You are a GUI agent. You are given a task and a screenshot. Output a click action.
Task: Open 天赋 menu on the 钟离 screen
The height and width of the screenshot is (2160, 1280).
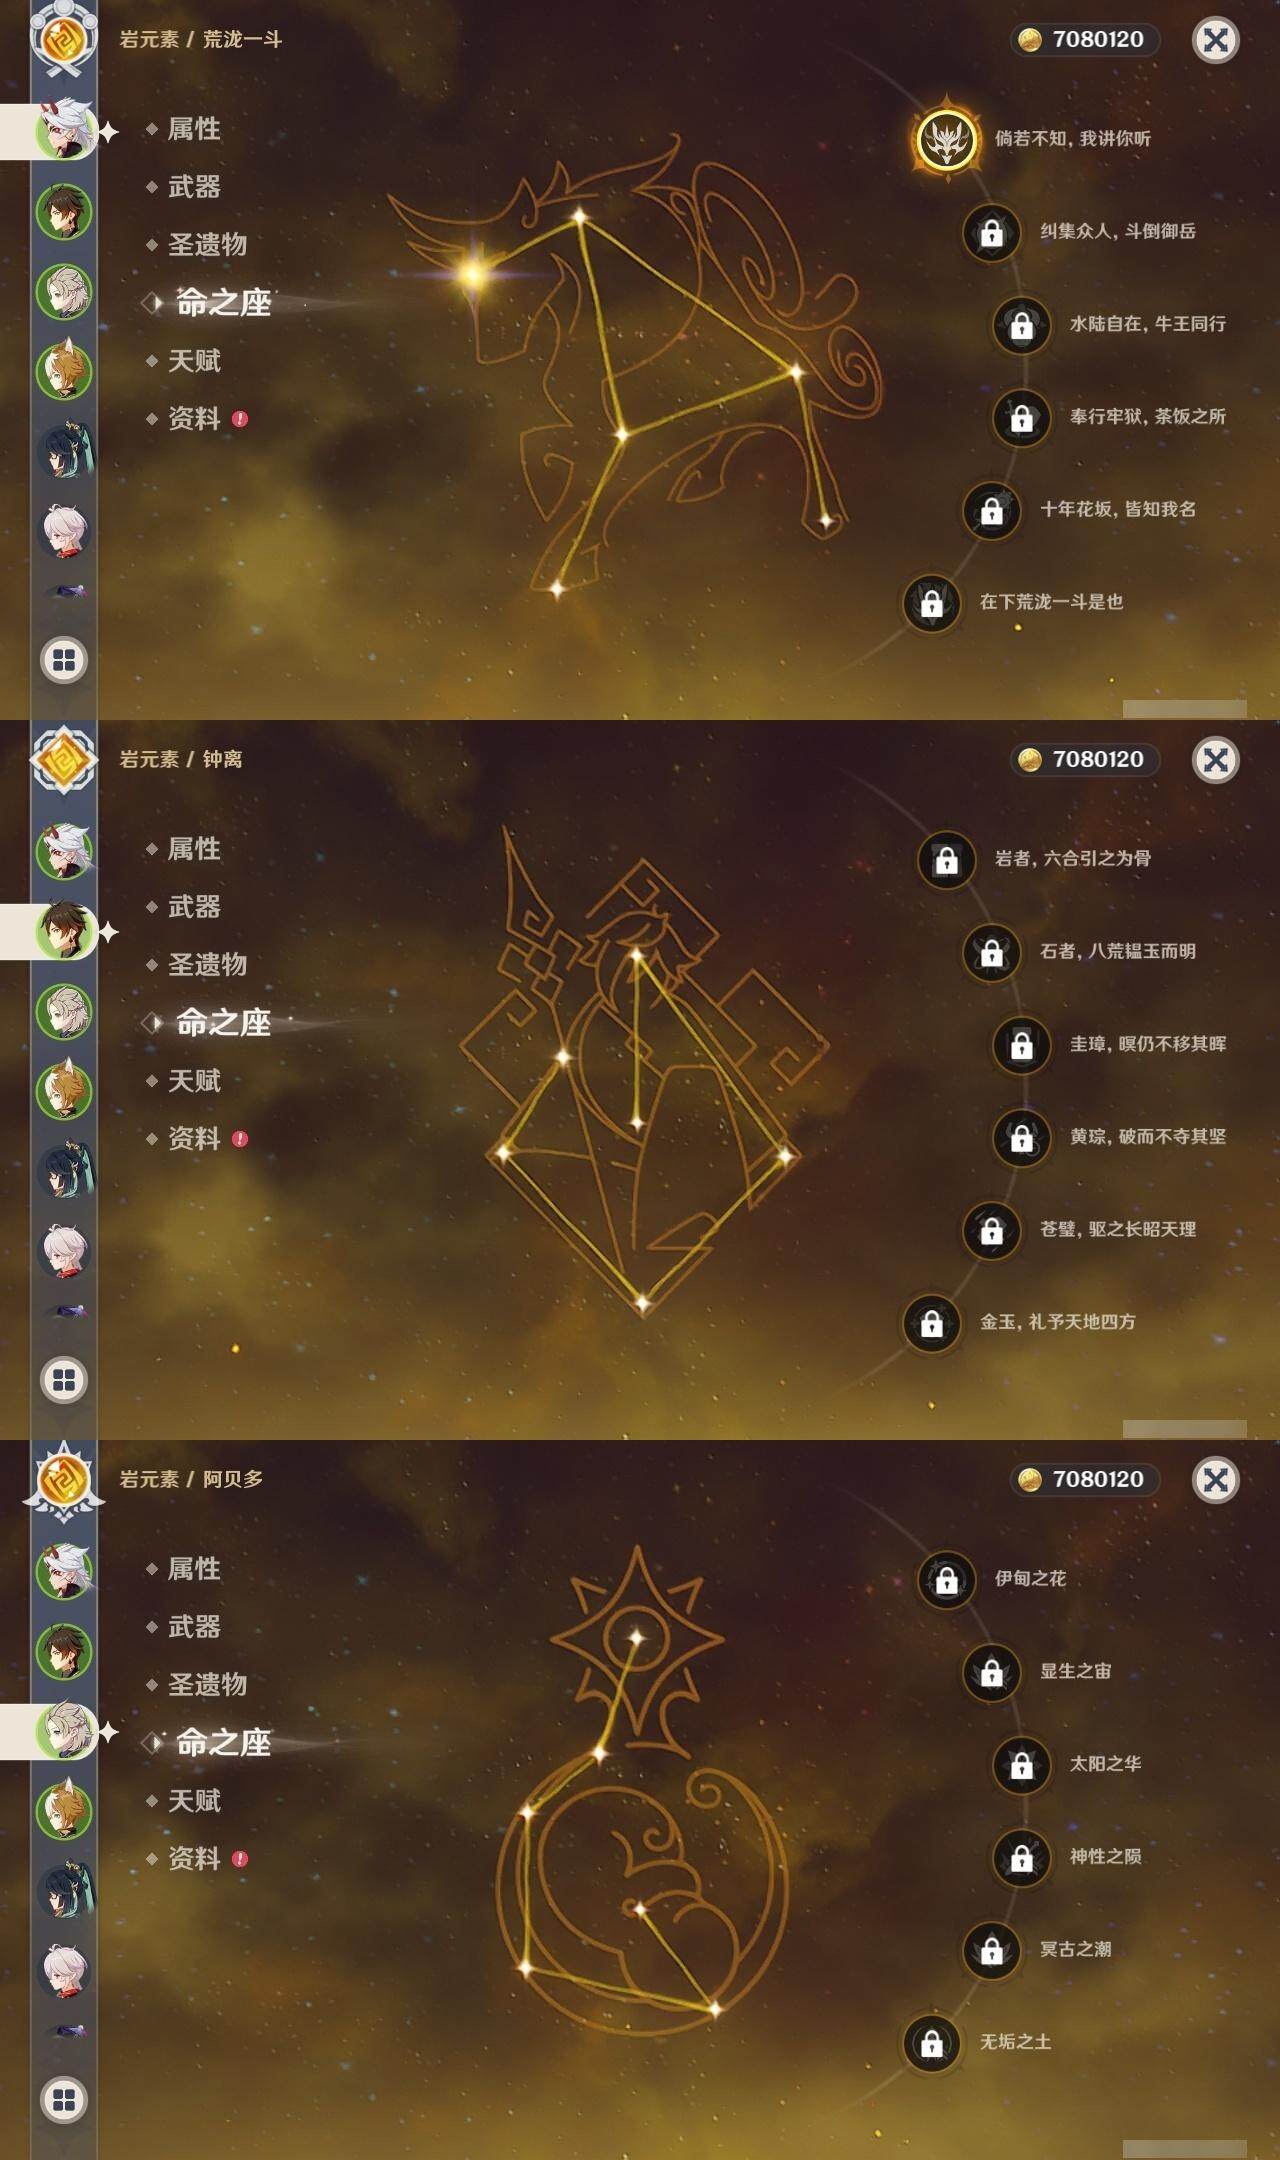coord(194,1081)
